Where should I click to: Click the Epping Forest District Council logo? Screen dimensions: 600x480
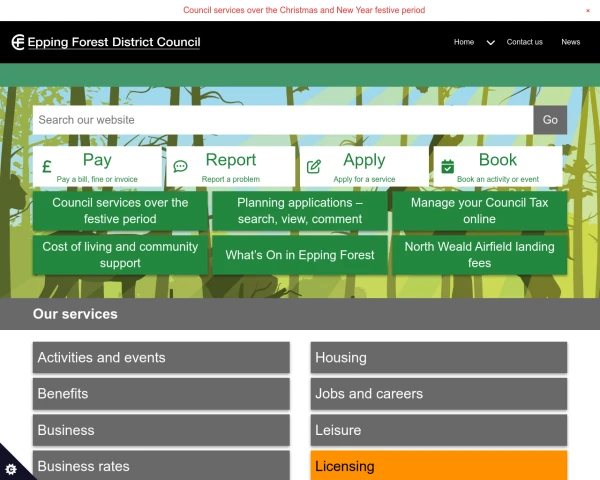(106, 42)
